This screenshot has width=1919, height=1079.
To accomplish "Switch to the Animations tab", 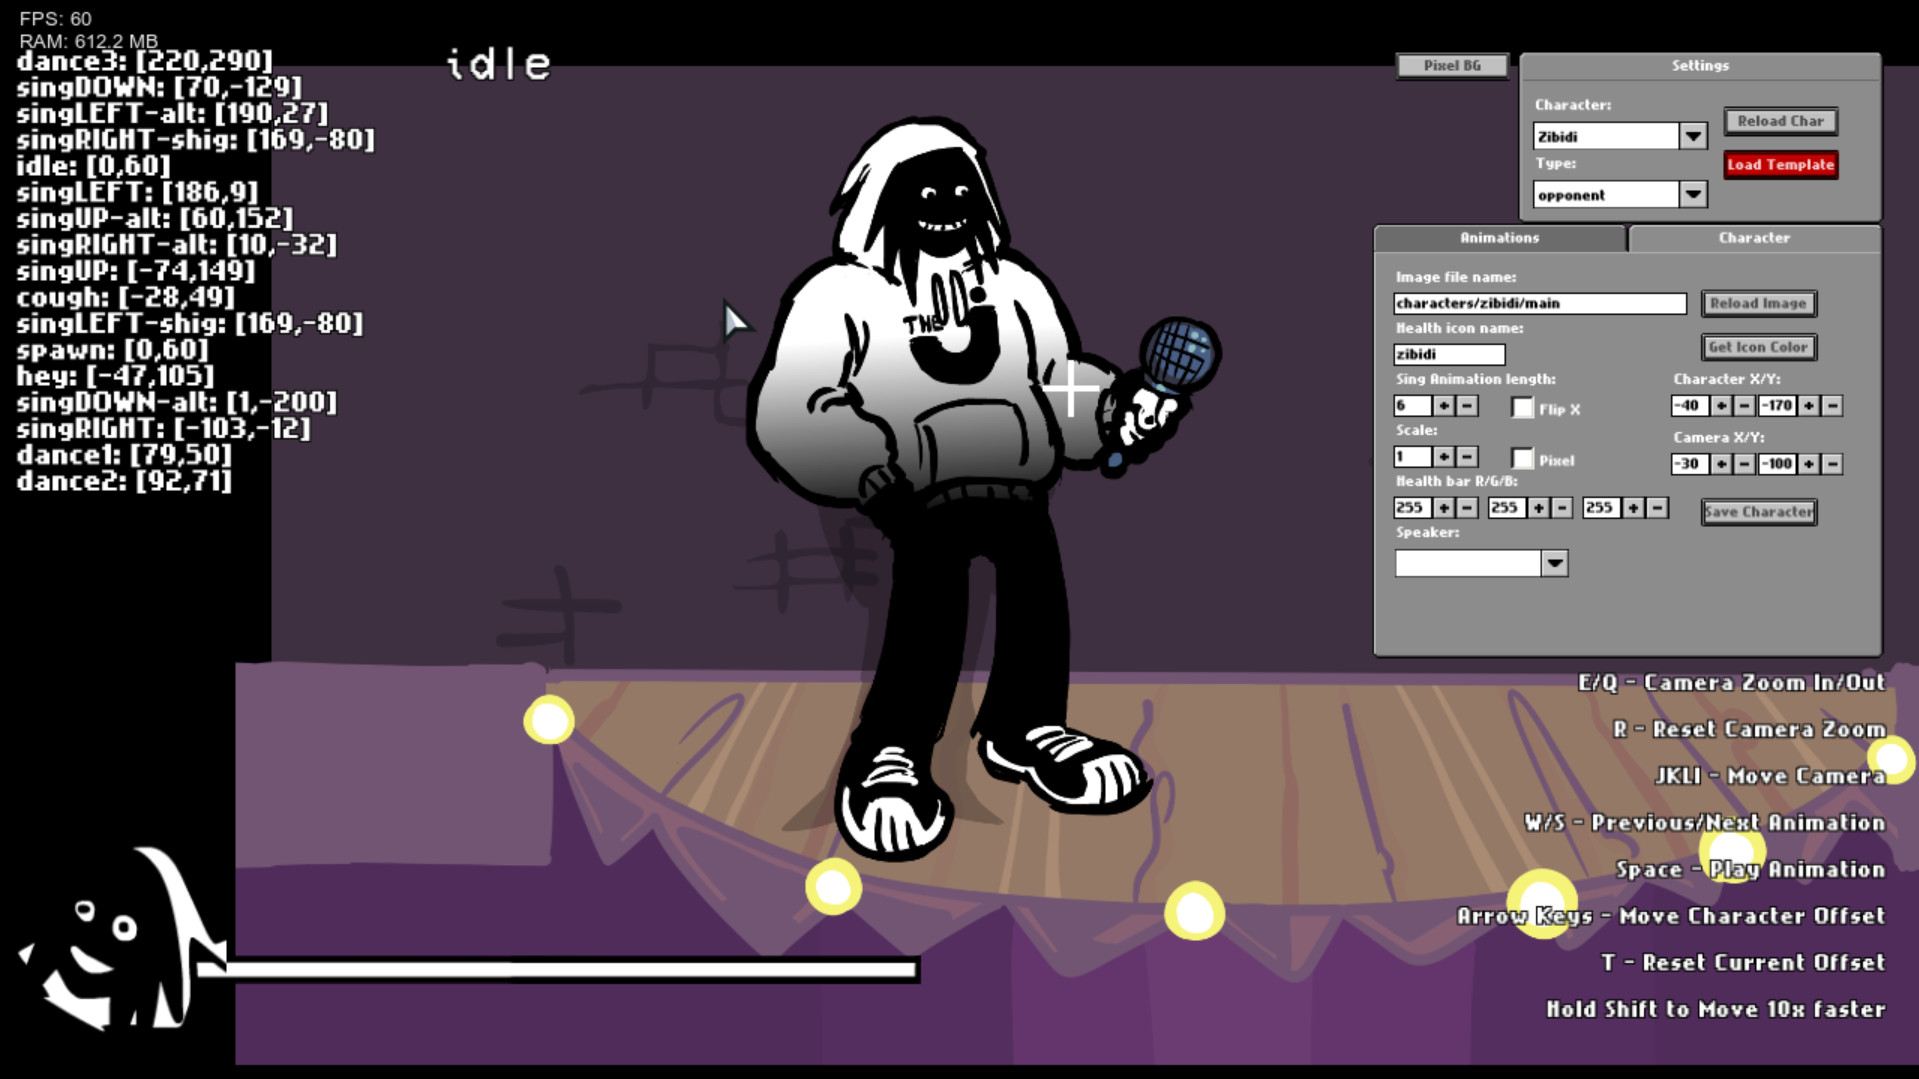I will click(x=1499, y=238).
